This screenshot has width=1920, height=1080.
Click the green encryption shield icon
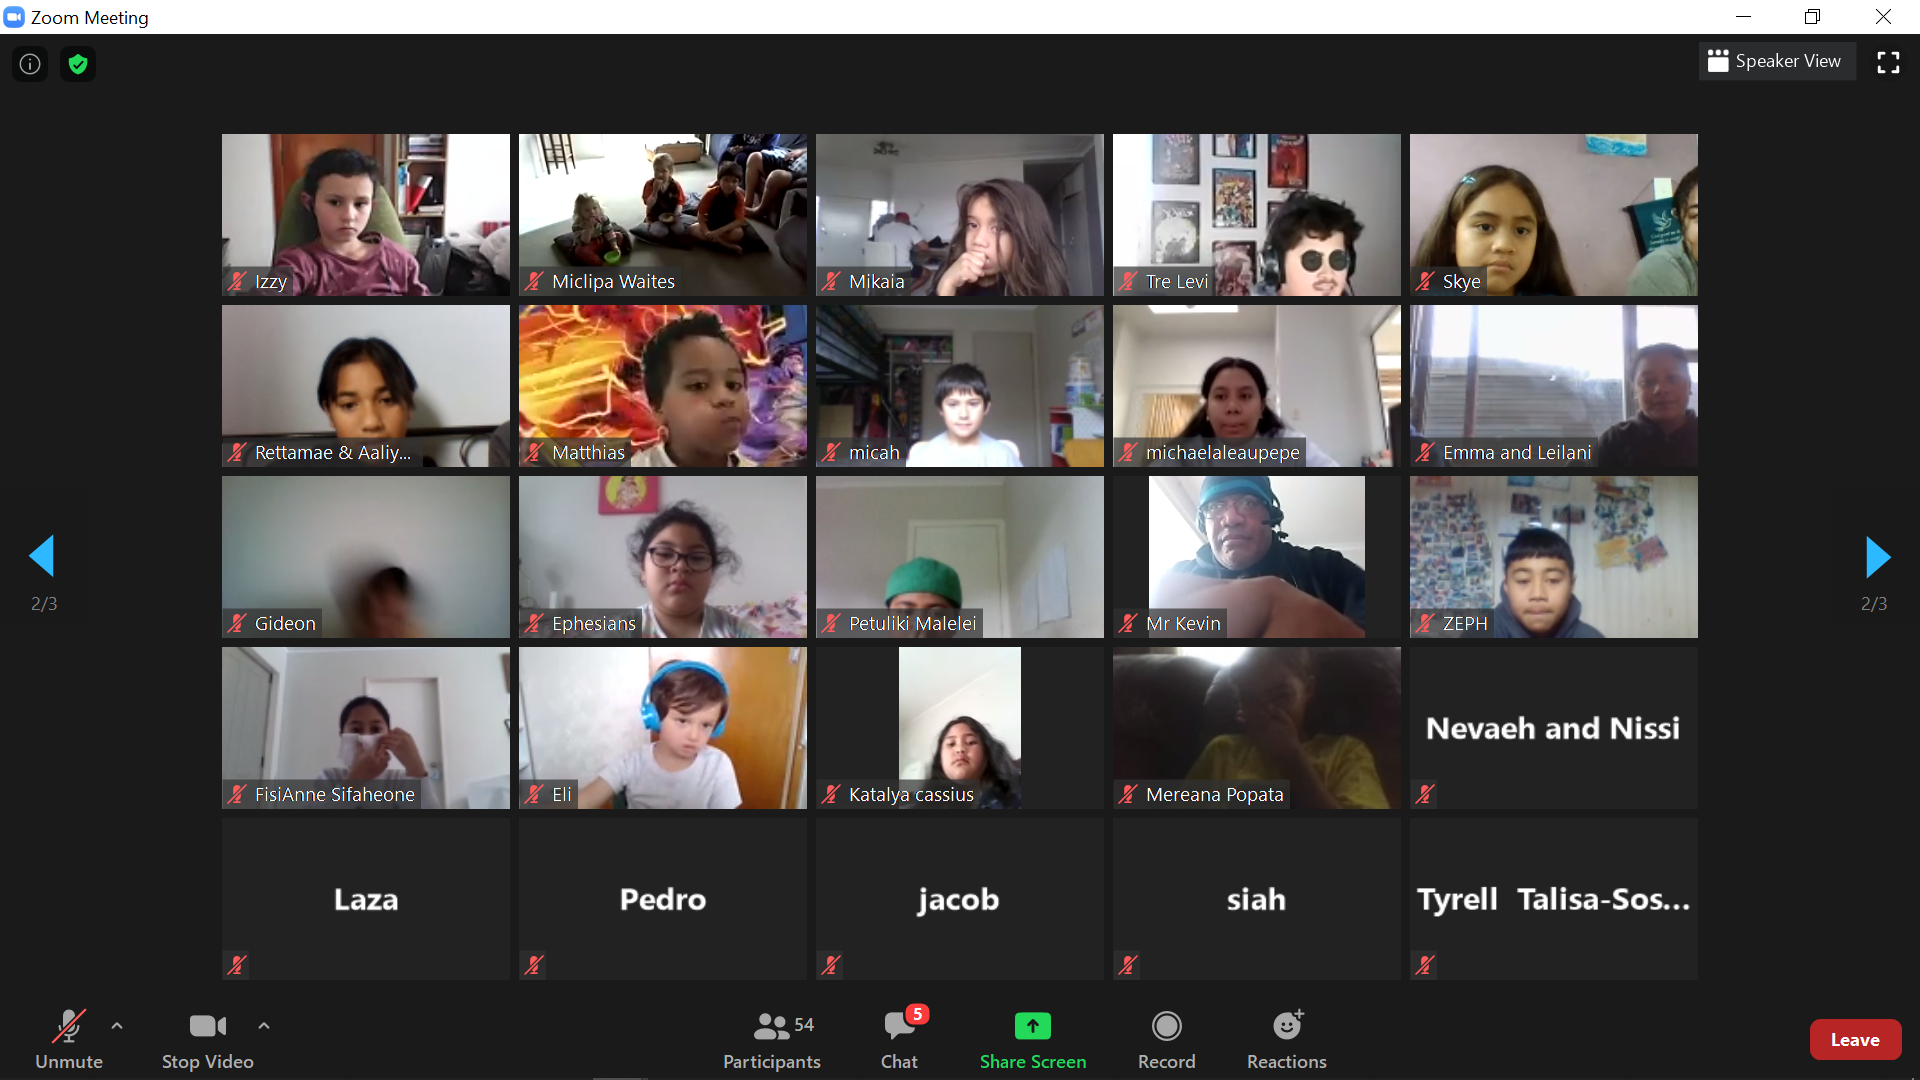click(x=78, y=64)
